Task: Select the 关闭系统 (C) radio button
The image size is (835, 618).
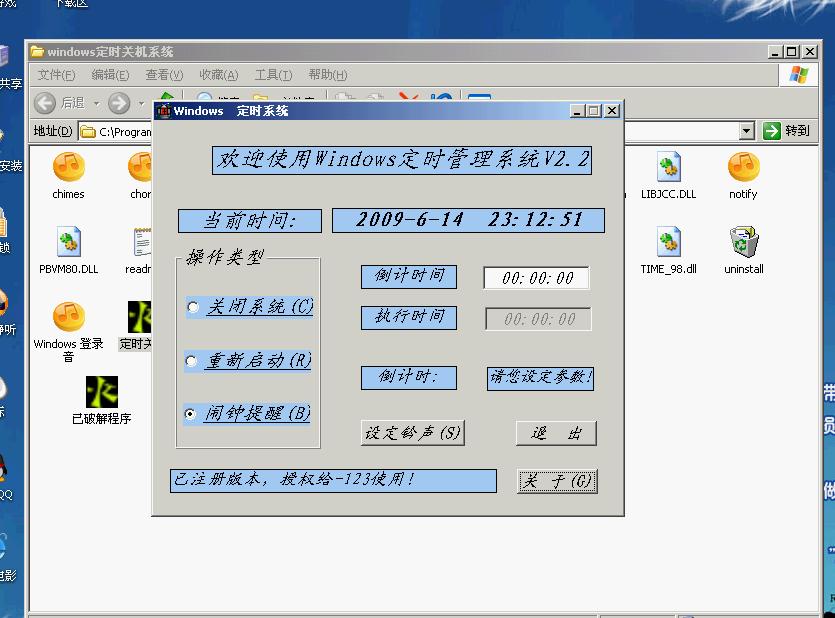Action: pyautogui.click(x=193, y=307)
